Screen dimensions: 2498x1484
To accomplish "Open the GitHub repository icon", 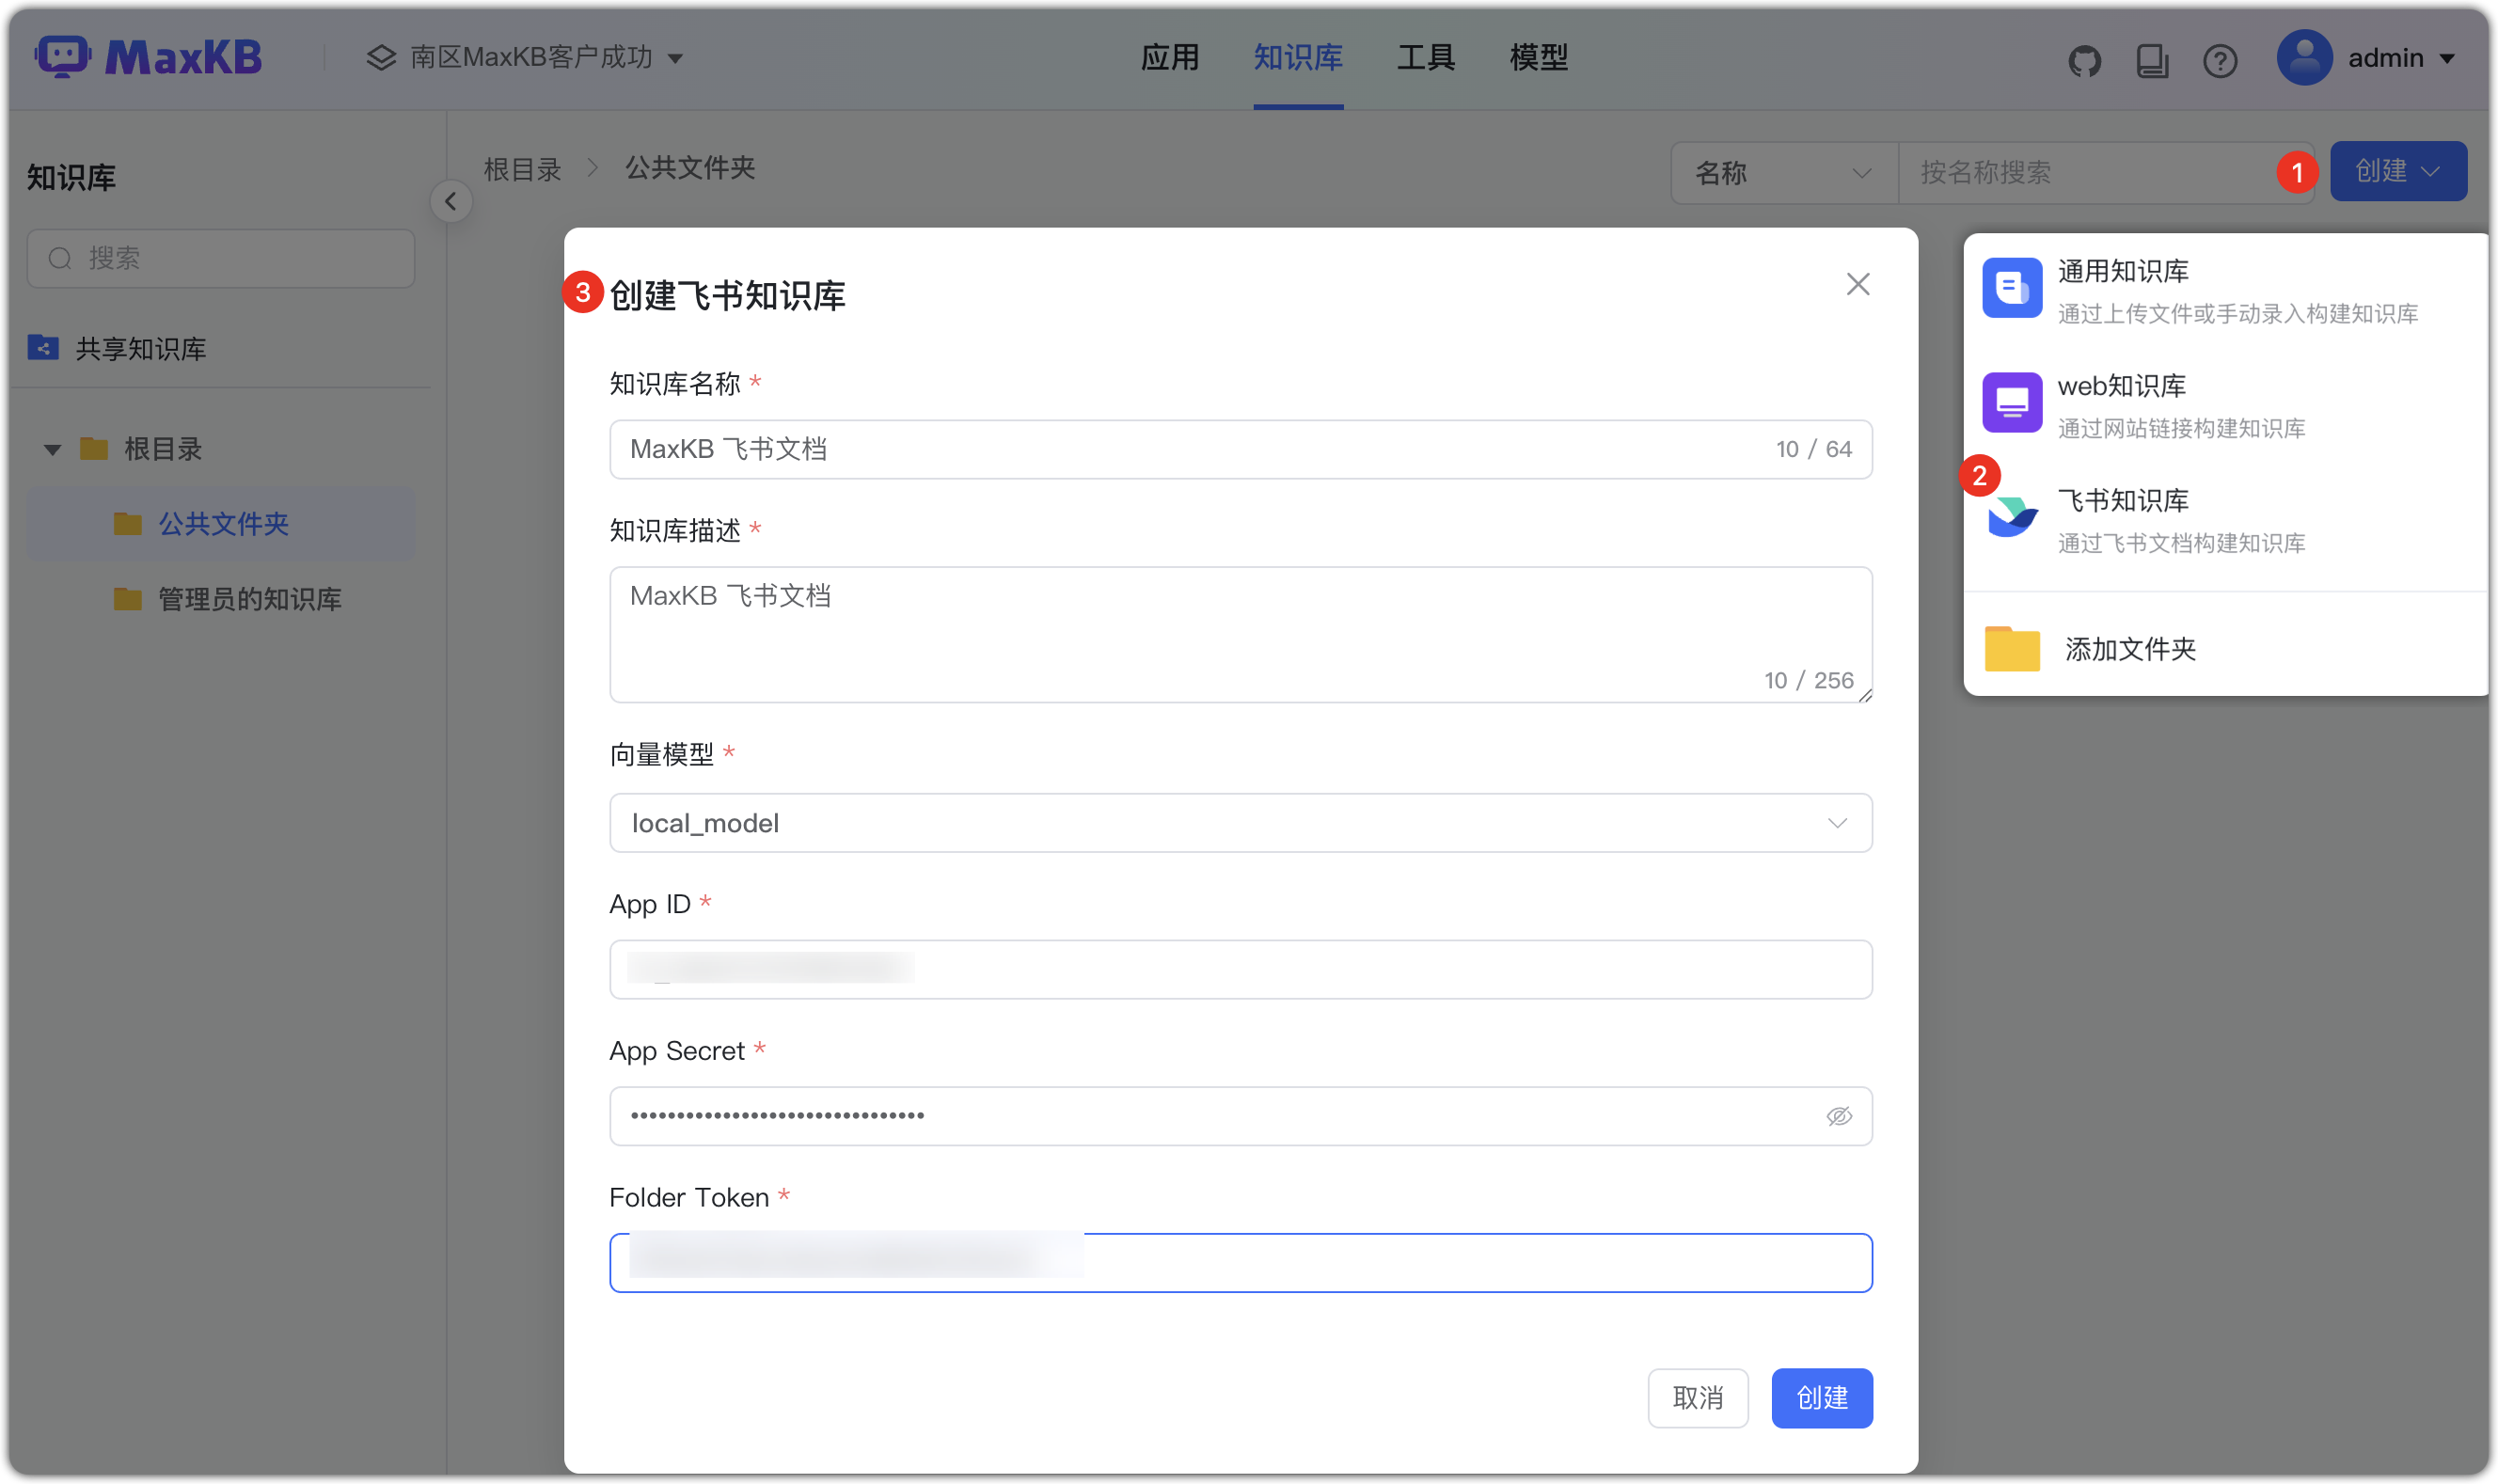I will pos(2084,60).
